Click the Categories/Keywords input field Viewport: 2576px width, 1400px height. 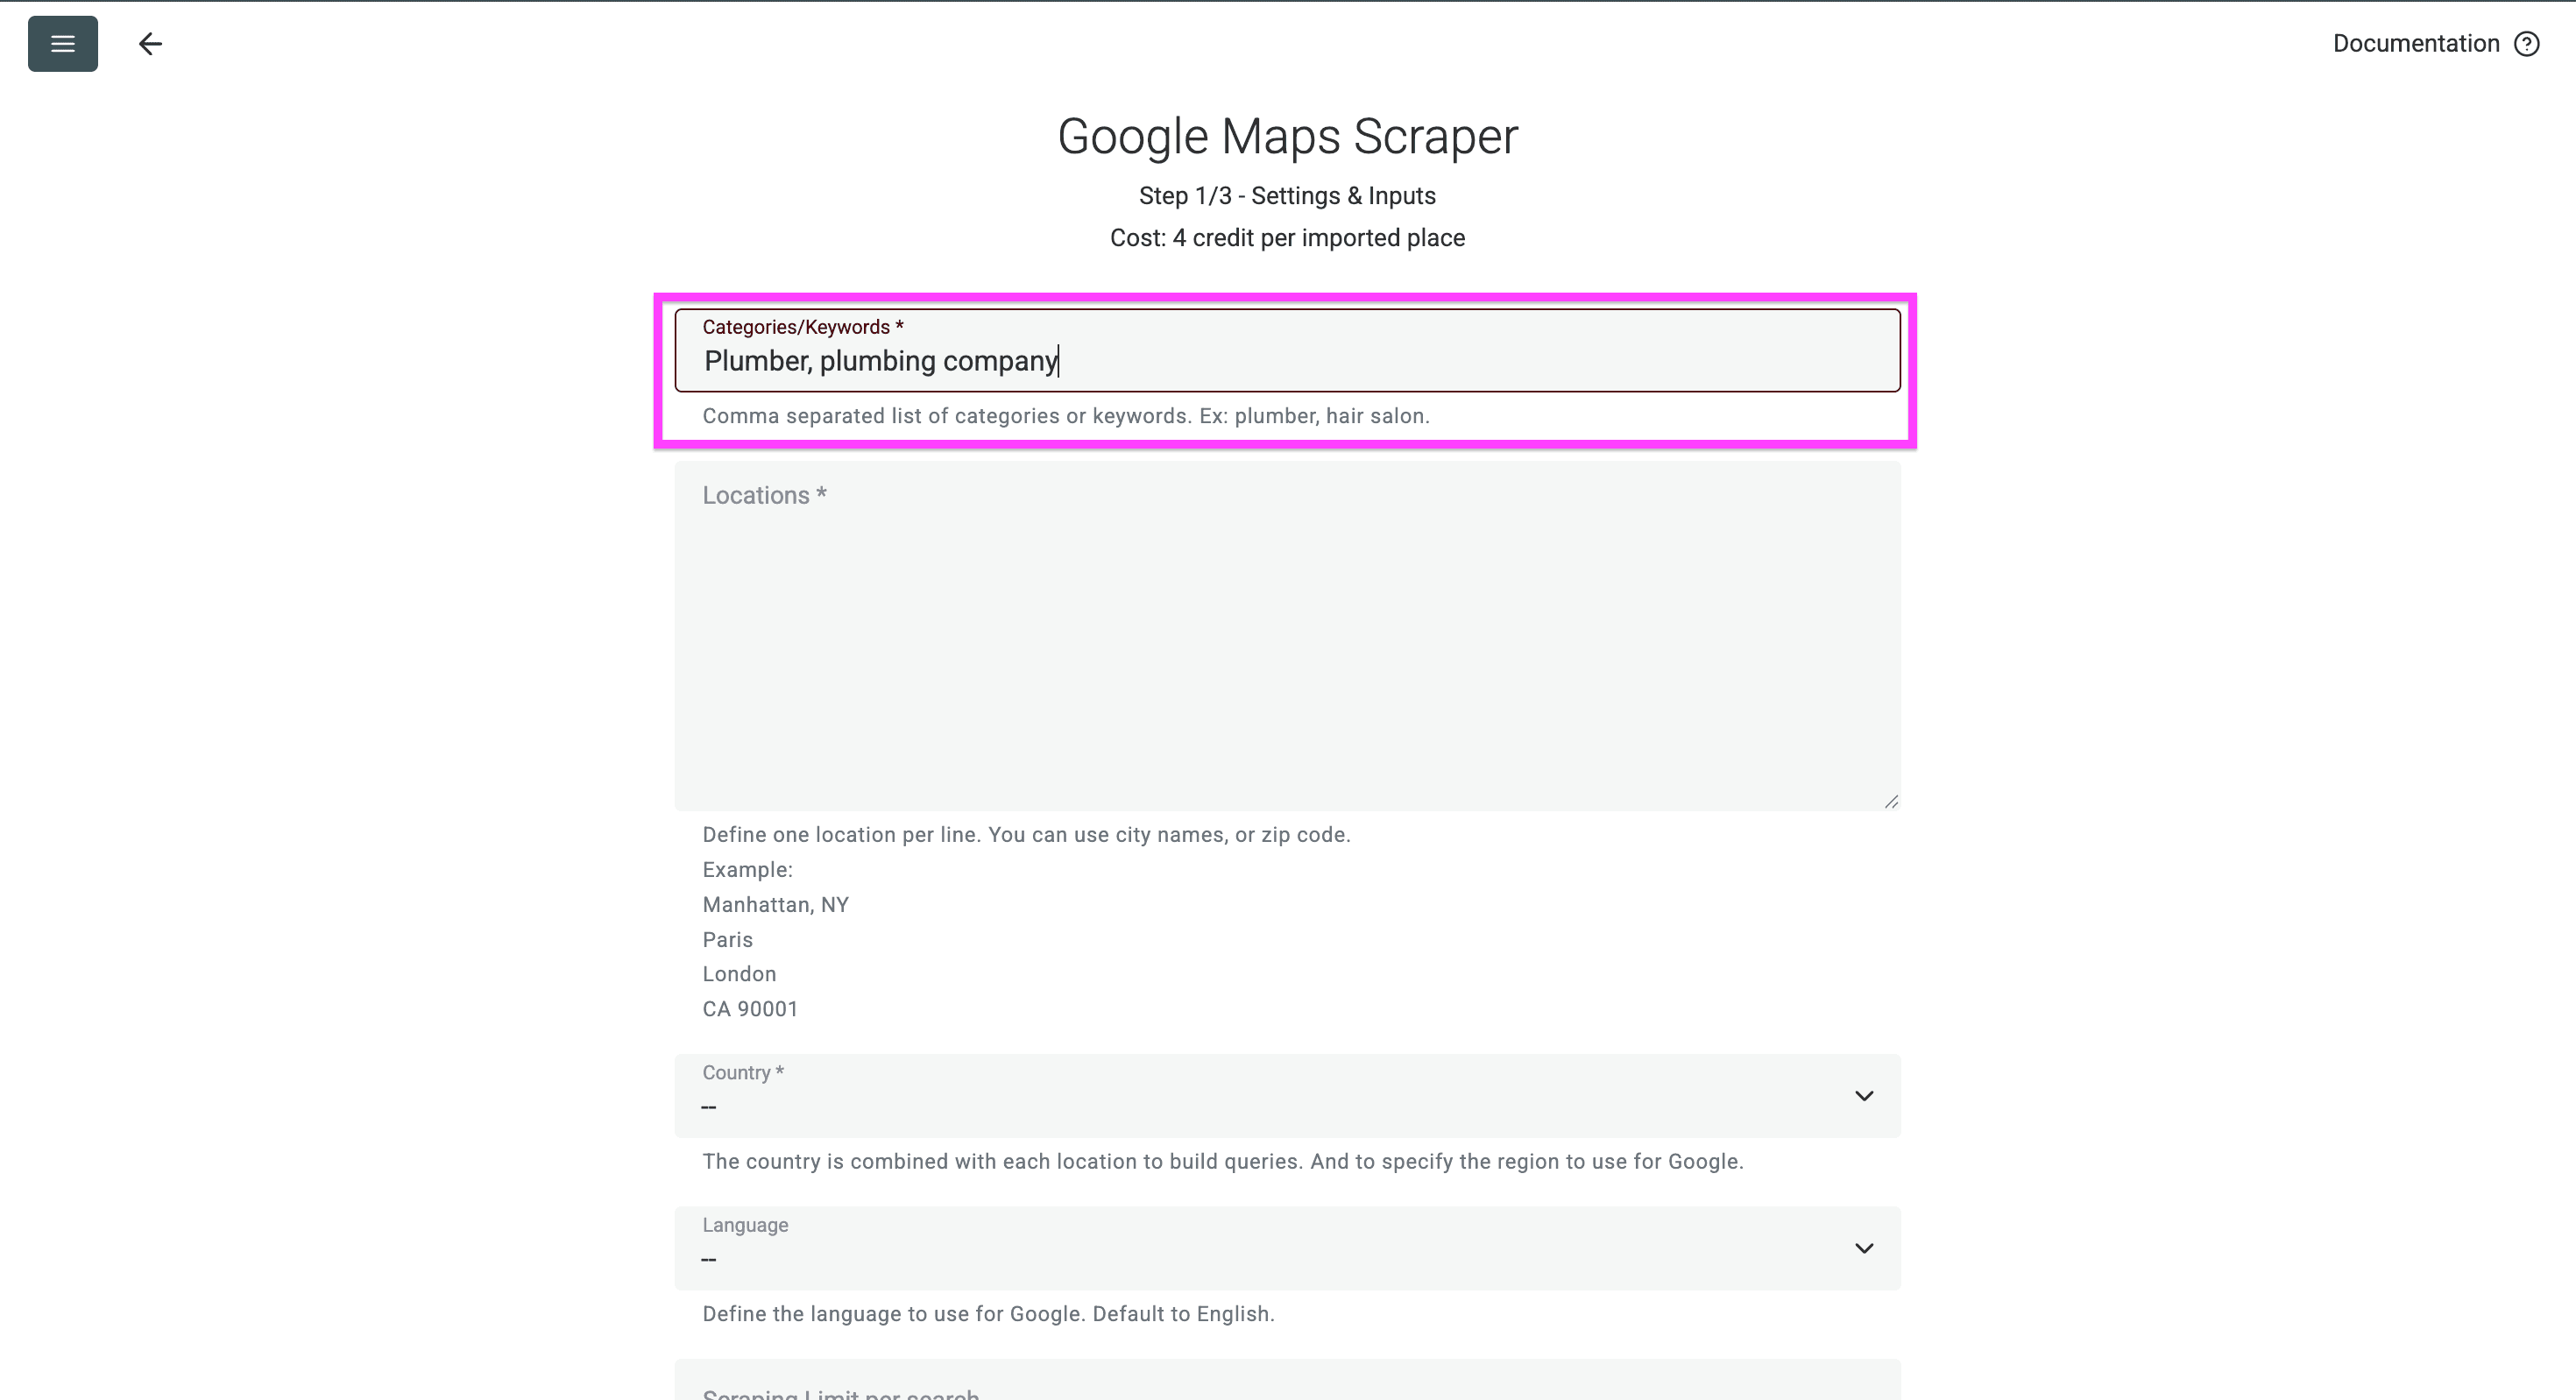tap(1286, 360)
